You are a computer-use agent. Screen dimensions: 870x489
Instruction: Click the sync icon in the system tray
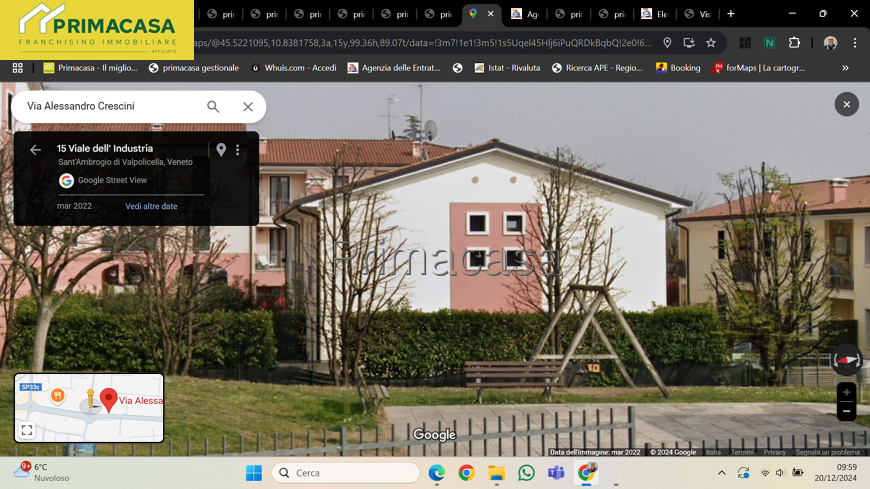(x=743, y=473)
